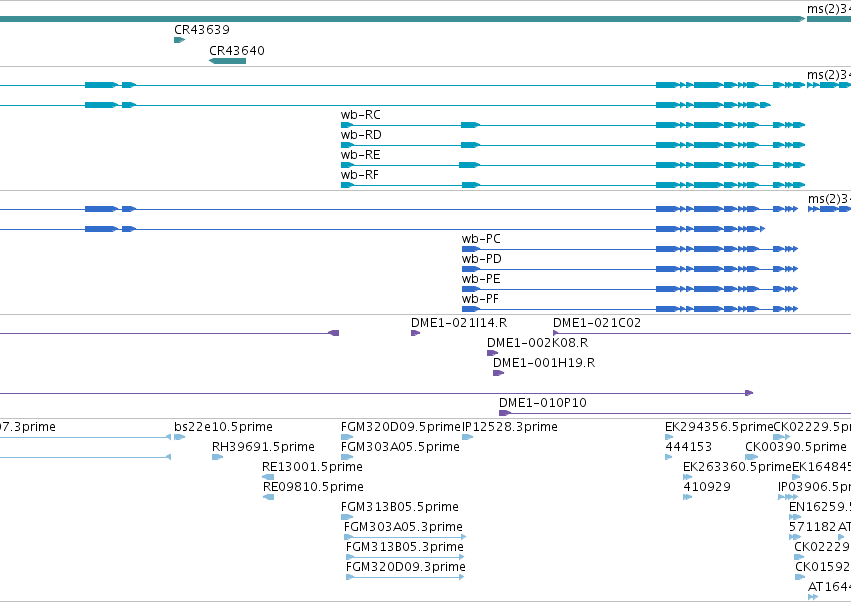This screenshot has height=602, width=851.
Task: Select the wb-RD transcript label
Action: point(361,135)
